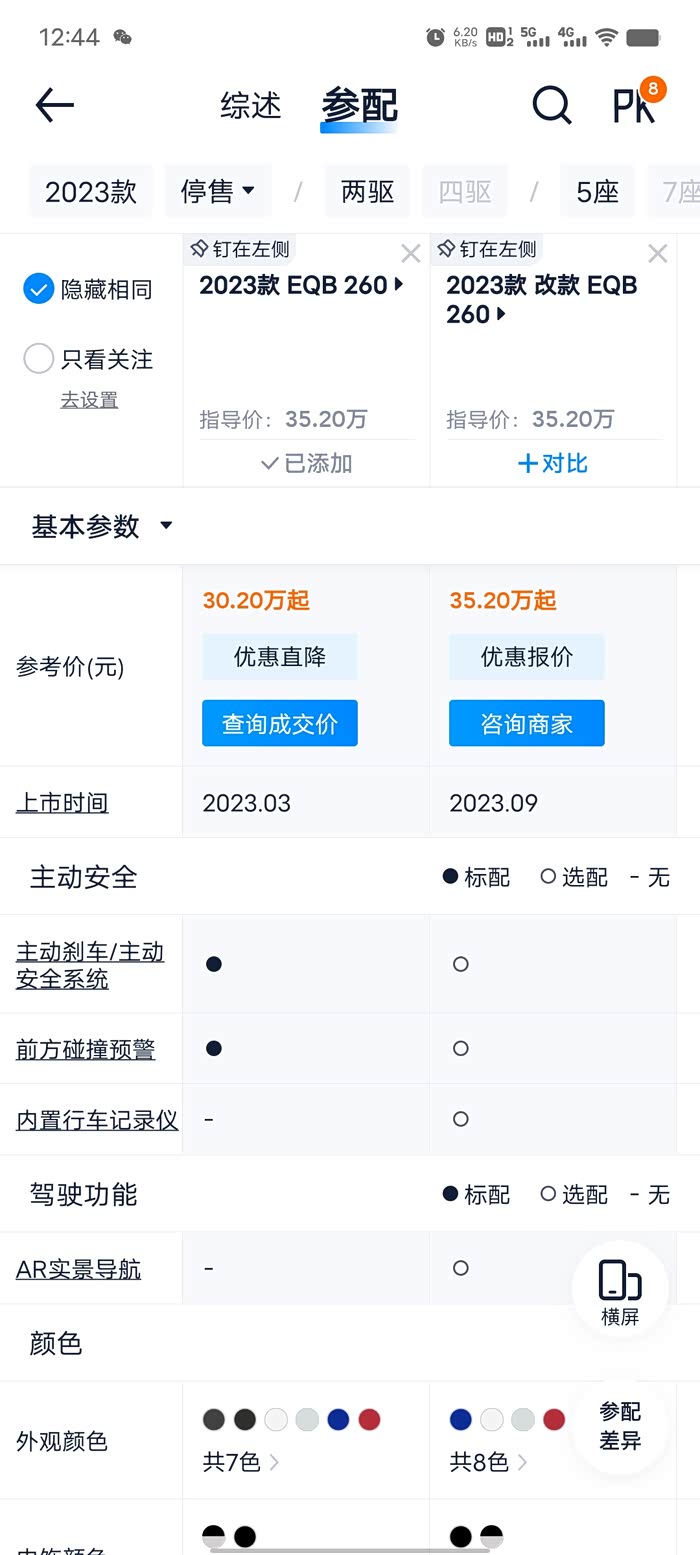This screenshot has height=1555, width=700.
Task: Remove the 2023款 改款 EQB 260 column
Action: 657,254
